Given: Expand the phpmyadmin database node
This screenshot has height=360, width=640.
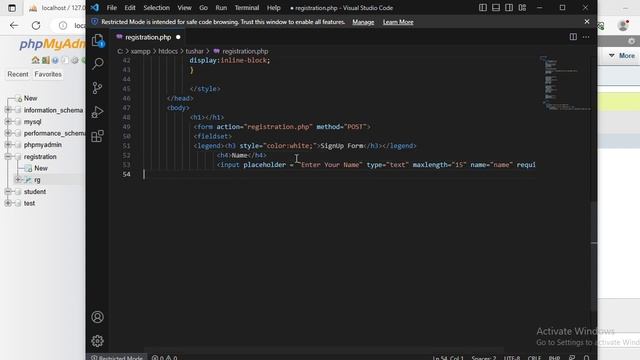Looking at the screenshot, I should [8, 144].
